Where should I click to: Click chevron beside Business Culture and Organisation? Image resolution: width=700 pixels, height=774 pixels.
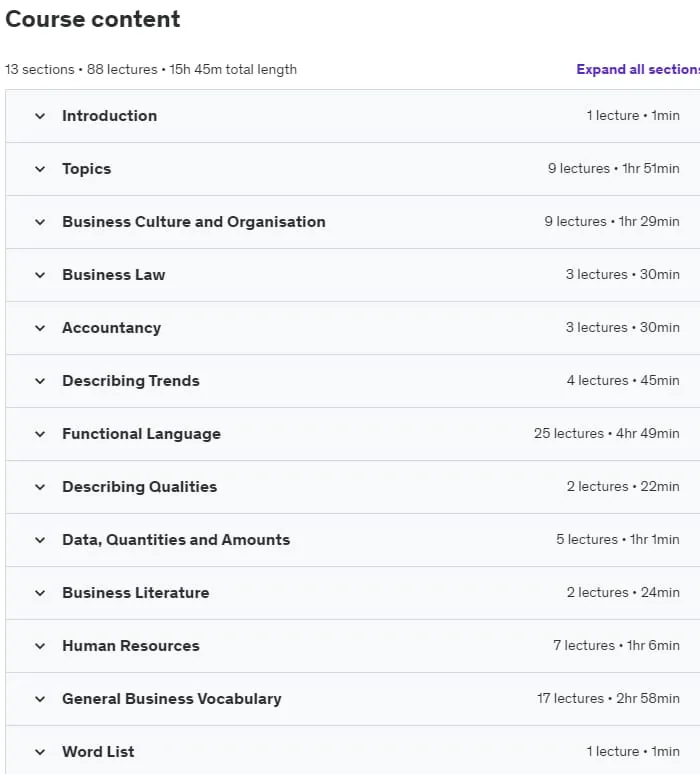click(x=40, y=222)
